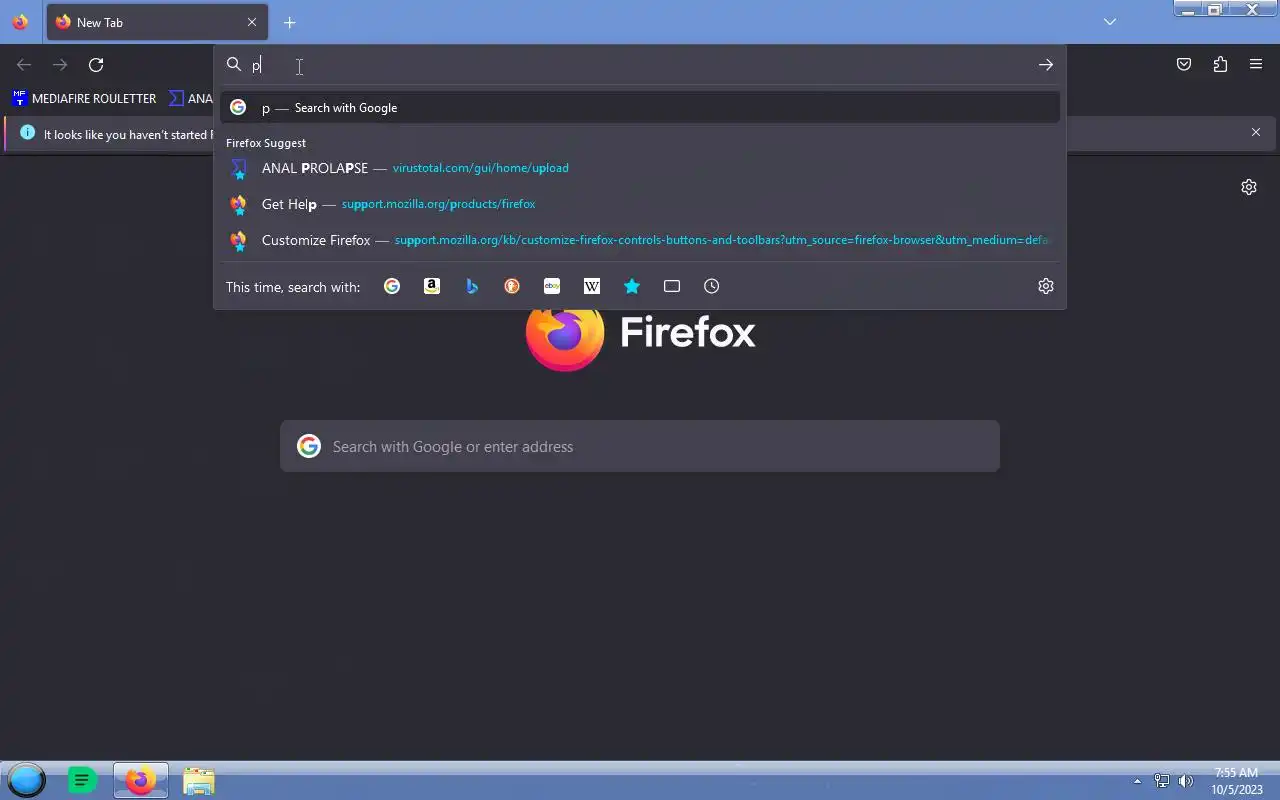Click the address bar text field
This screenshot has width=1280, height=800.
pos(640,65)
